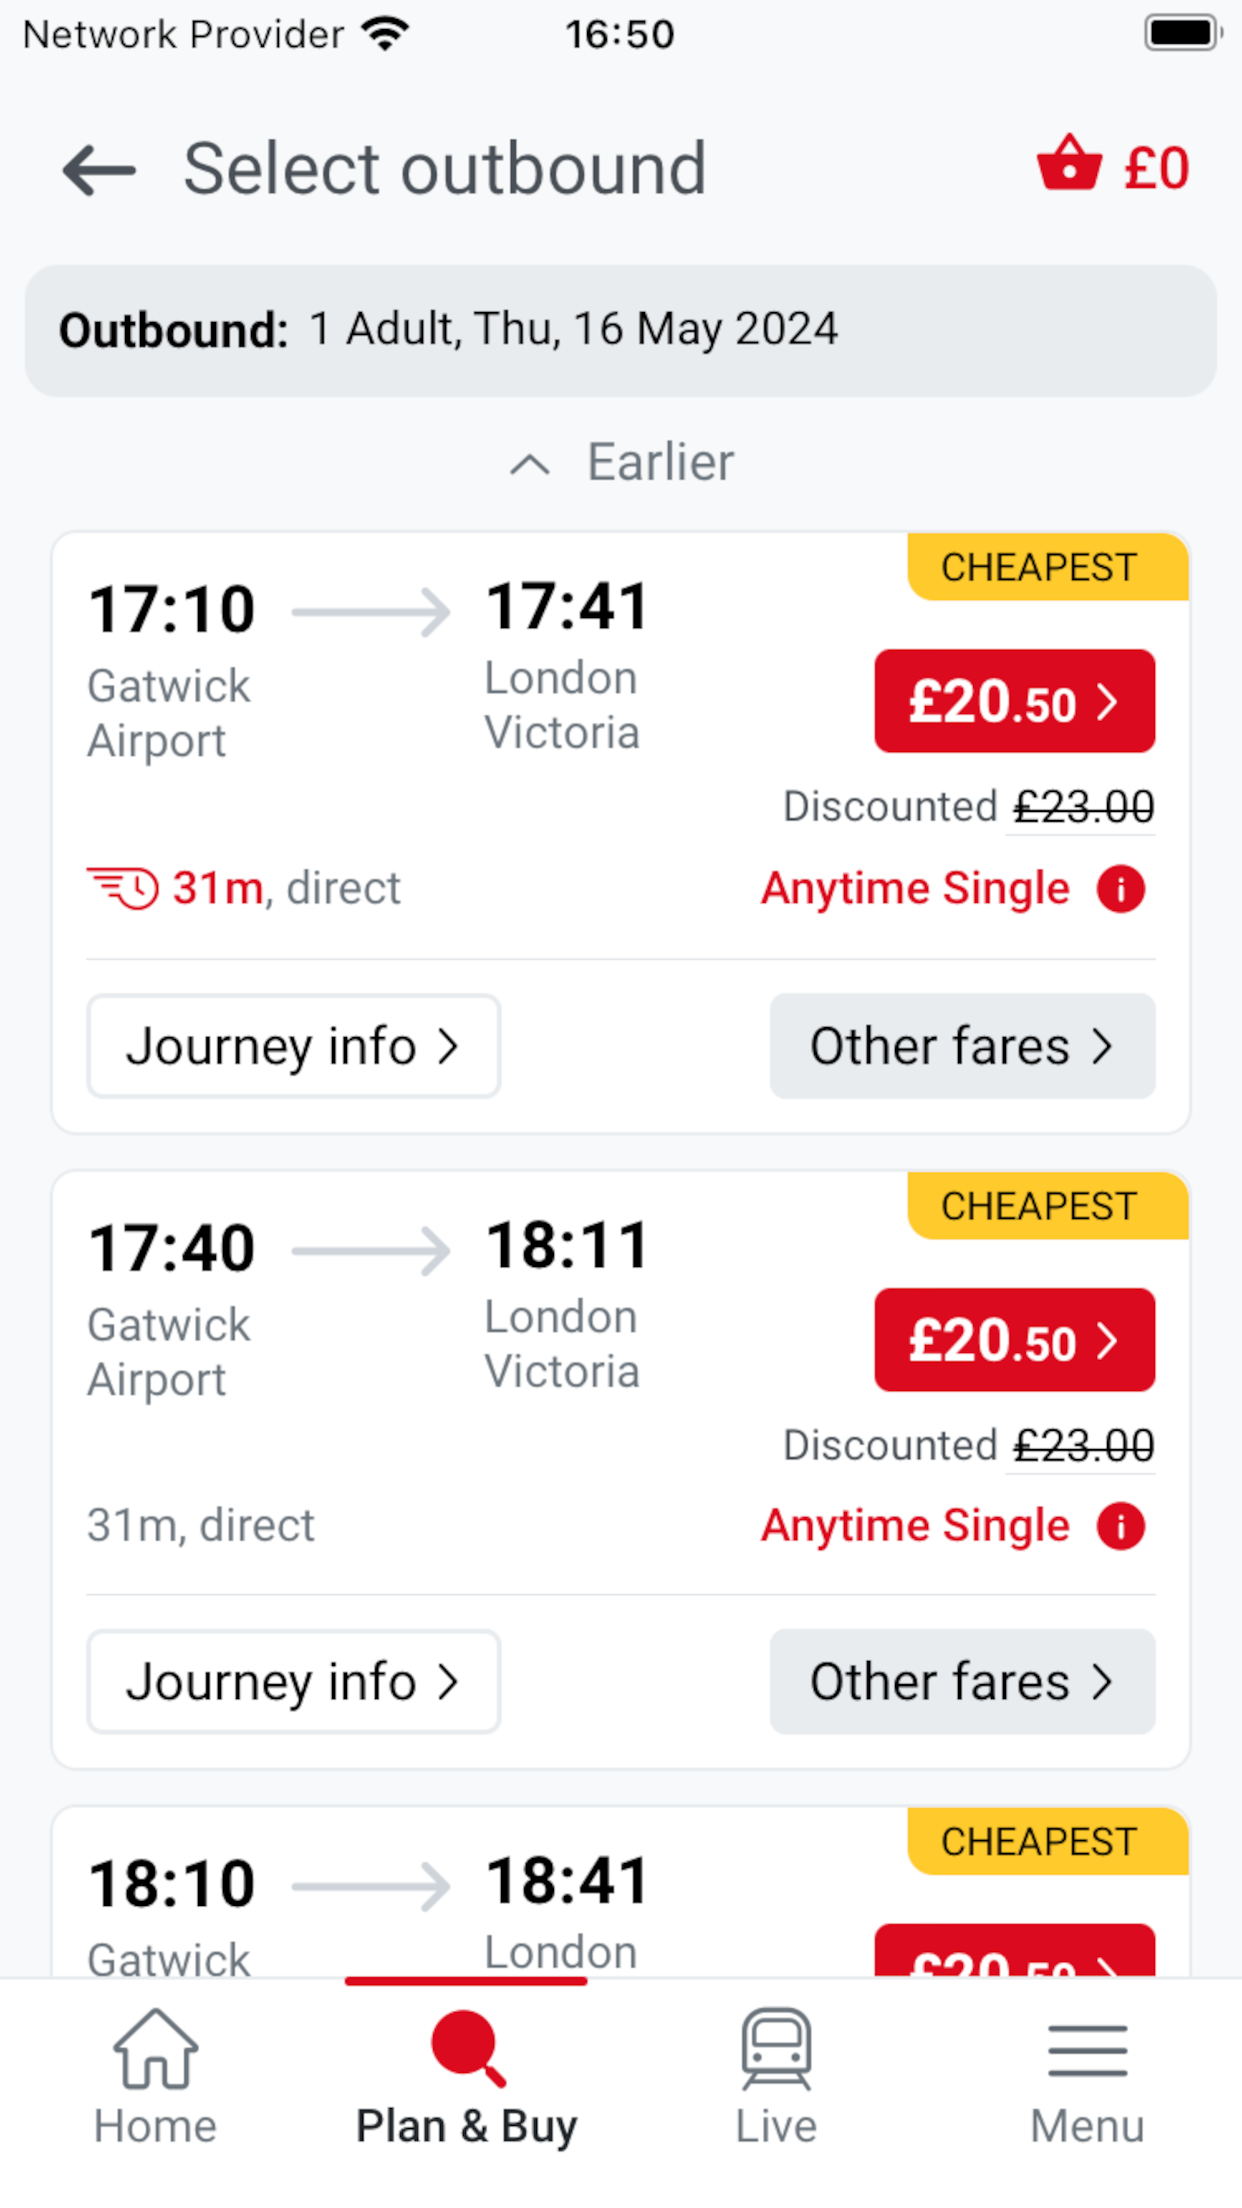This screenshot has height=2208, width=1242.
Task: Go to the Home tab
Action: pos(155,2080)
